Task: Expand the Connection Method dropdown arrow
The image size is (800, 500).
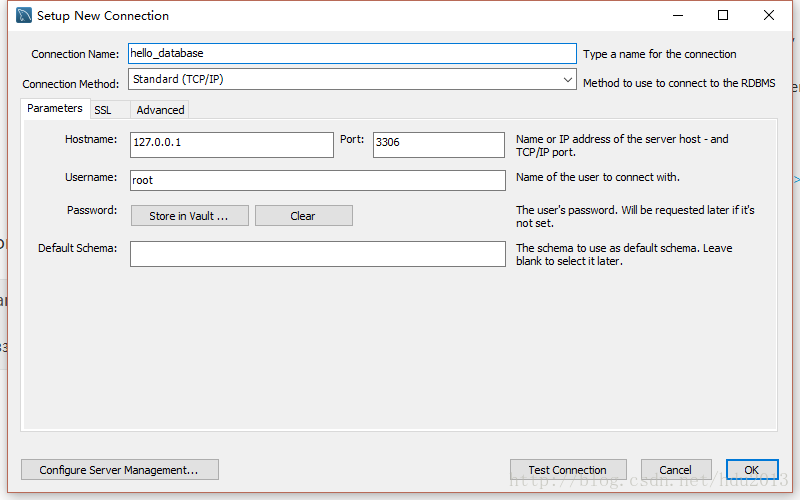Action: [x=567, y=80]
